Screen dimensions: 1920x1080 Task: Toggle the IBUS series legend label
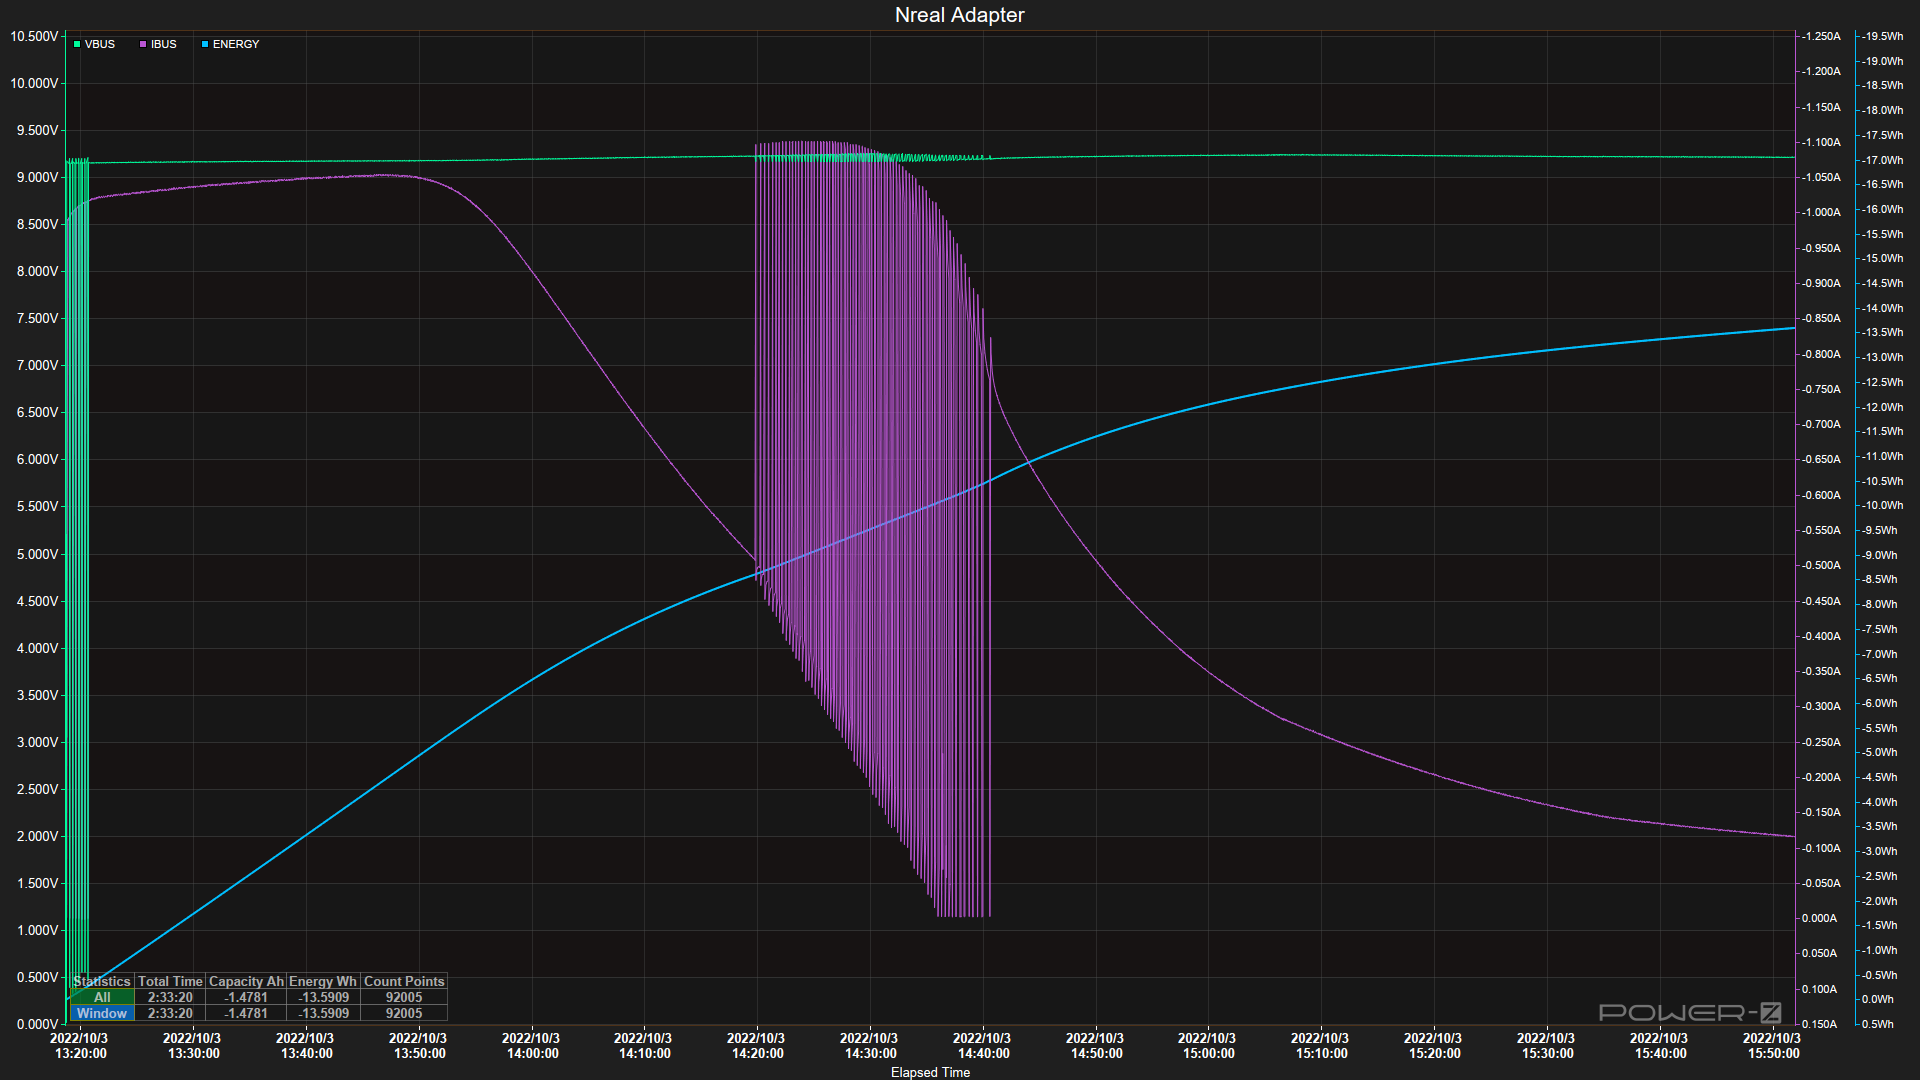(x=164, y=45)
